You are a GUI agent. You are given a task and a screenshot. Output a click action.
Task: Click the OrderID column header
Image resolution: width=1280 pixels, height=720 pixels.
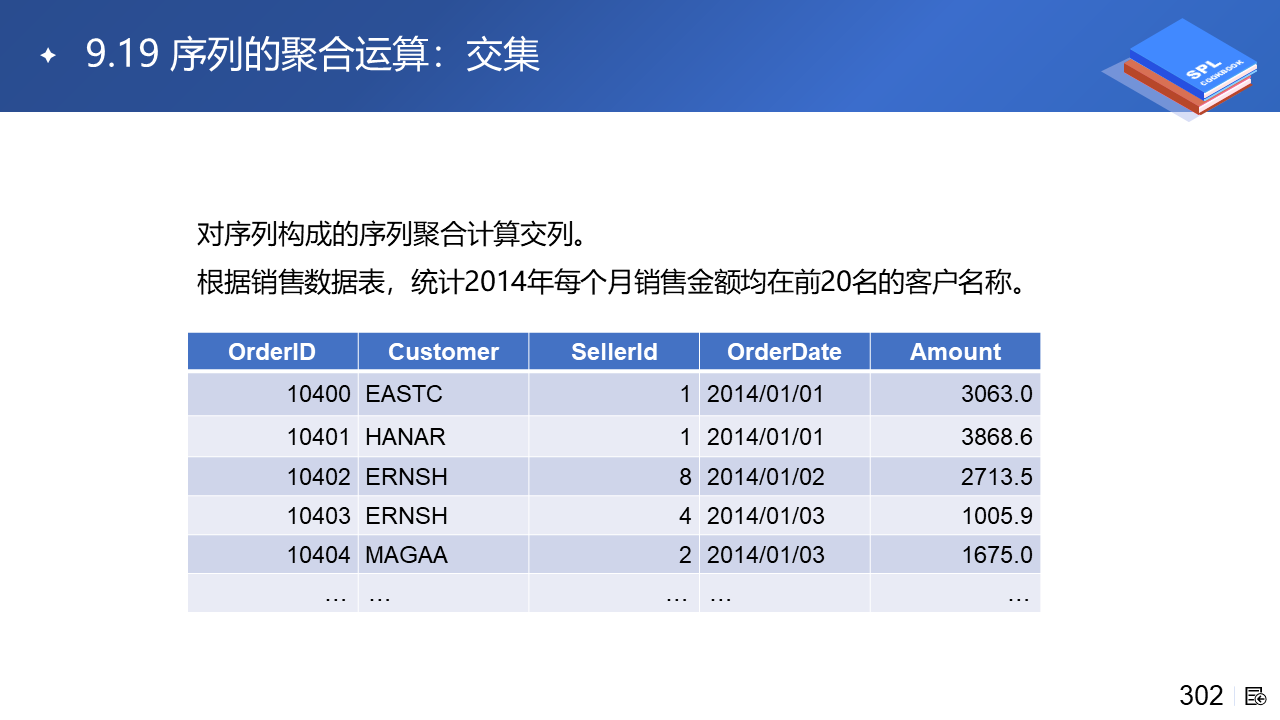pyautogui.click(x=272, y=352)
